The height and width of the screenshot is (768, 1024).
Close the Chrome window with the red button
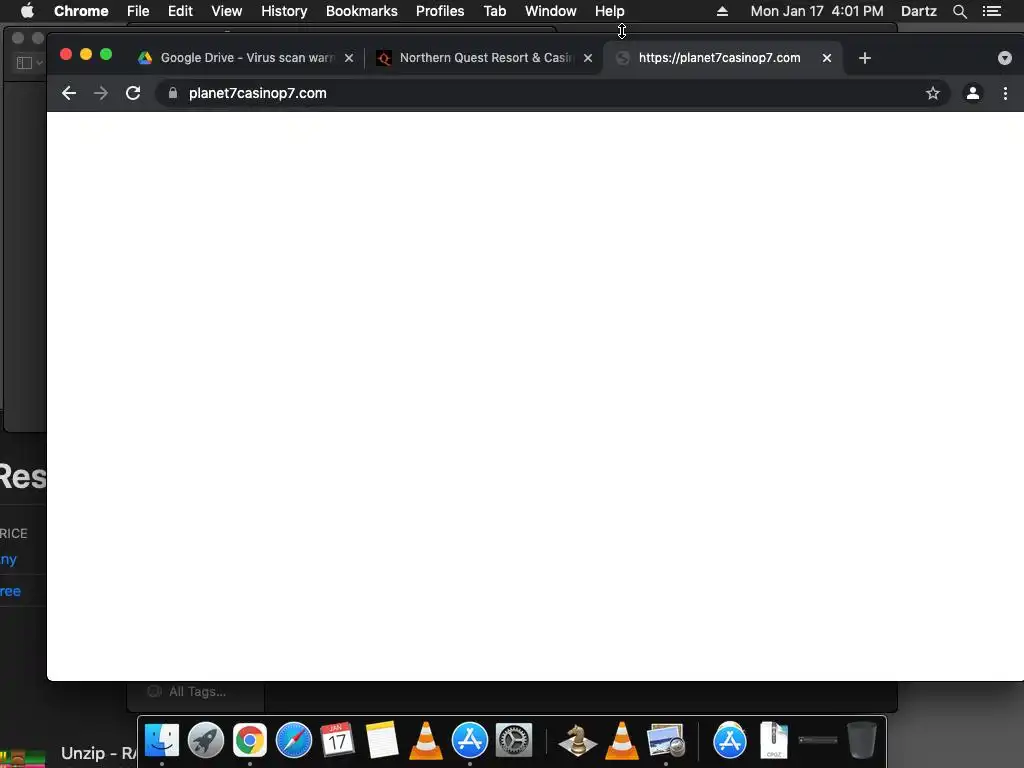[x=66, y=54]
